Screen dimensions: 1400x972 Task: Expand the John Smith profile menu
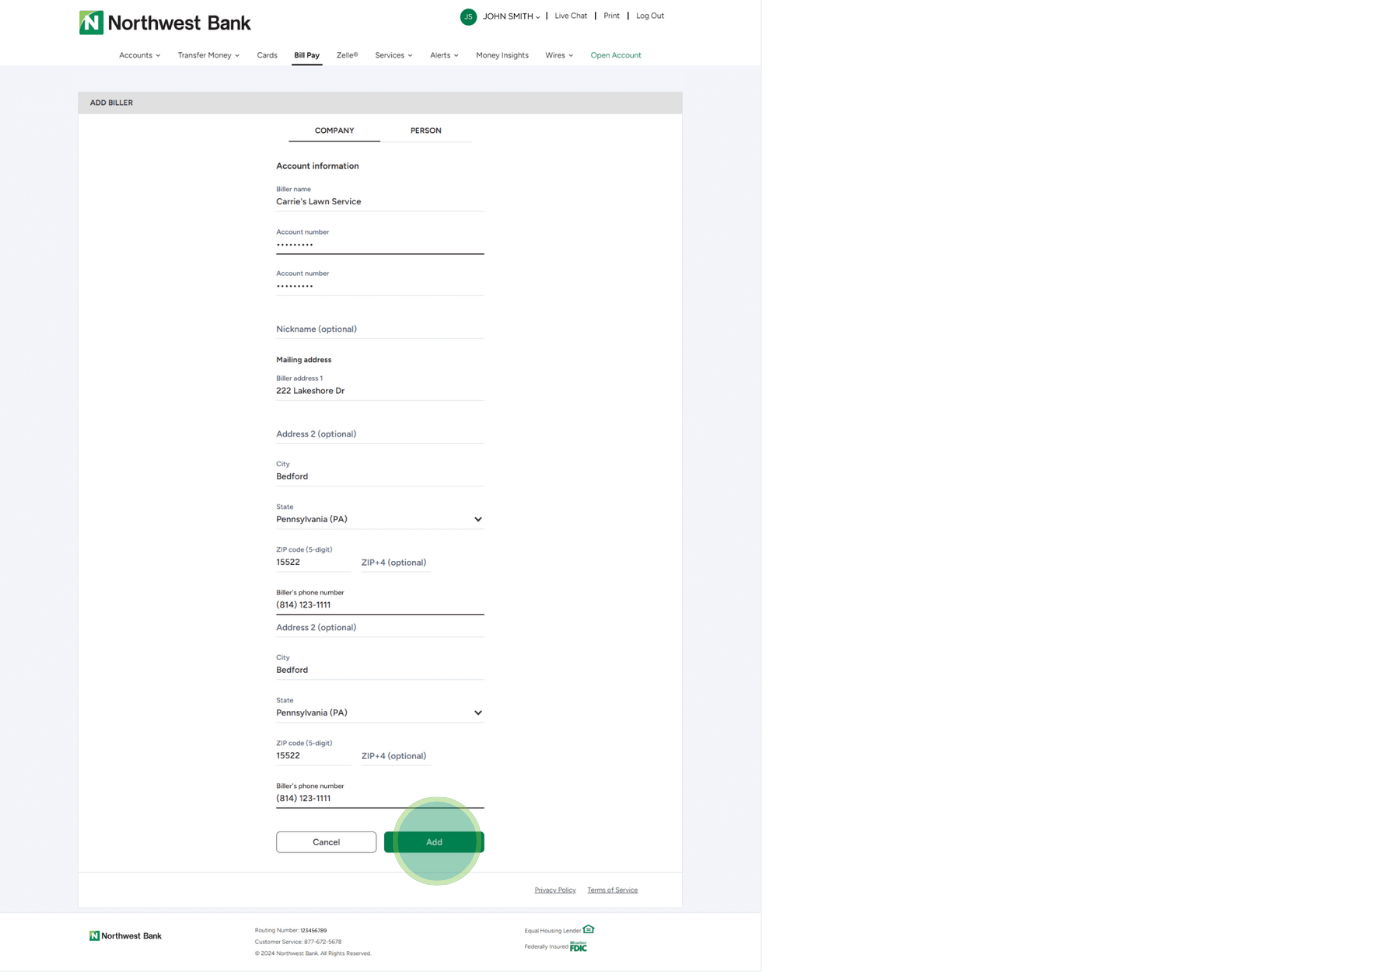511,17
